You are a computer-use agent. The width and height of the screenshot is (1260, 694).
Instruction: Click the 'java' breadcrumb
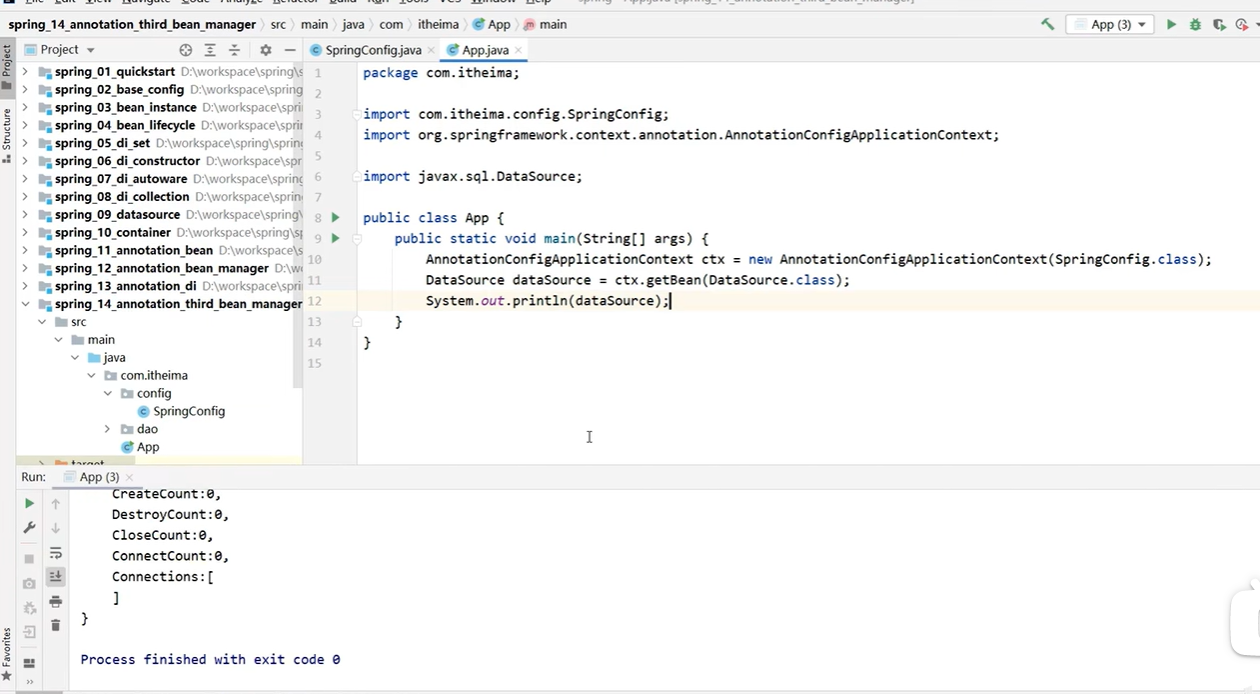(353, 24)
